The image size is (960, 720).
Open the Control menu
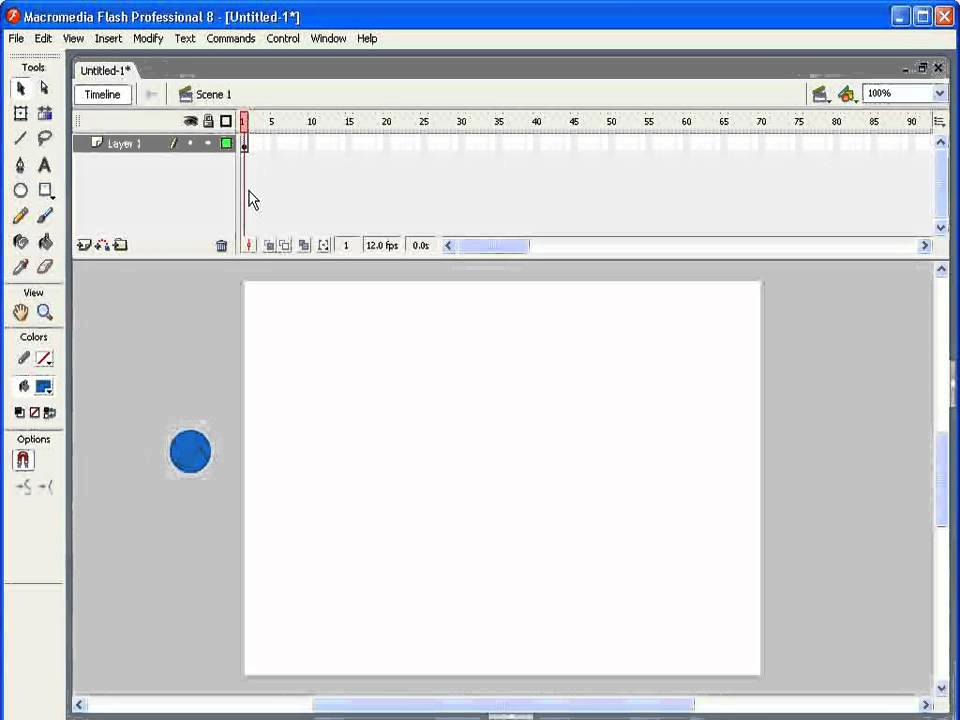point(283,39)
